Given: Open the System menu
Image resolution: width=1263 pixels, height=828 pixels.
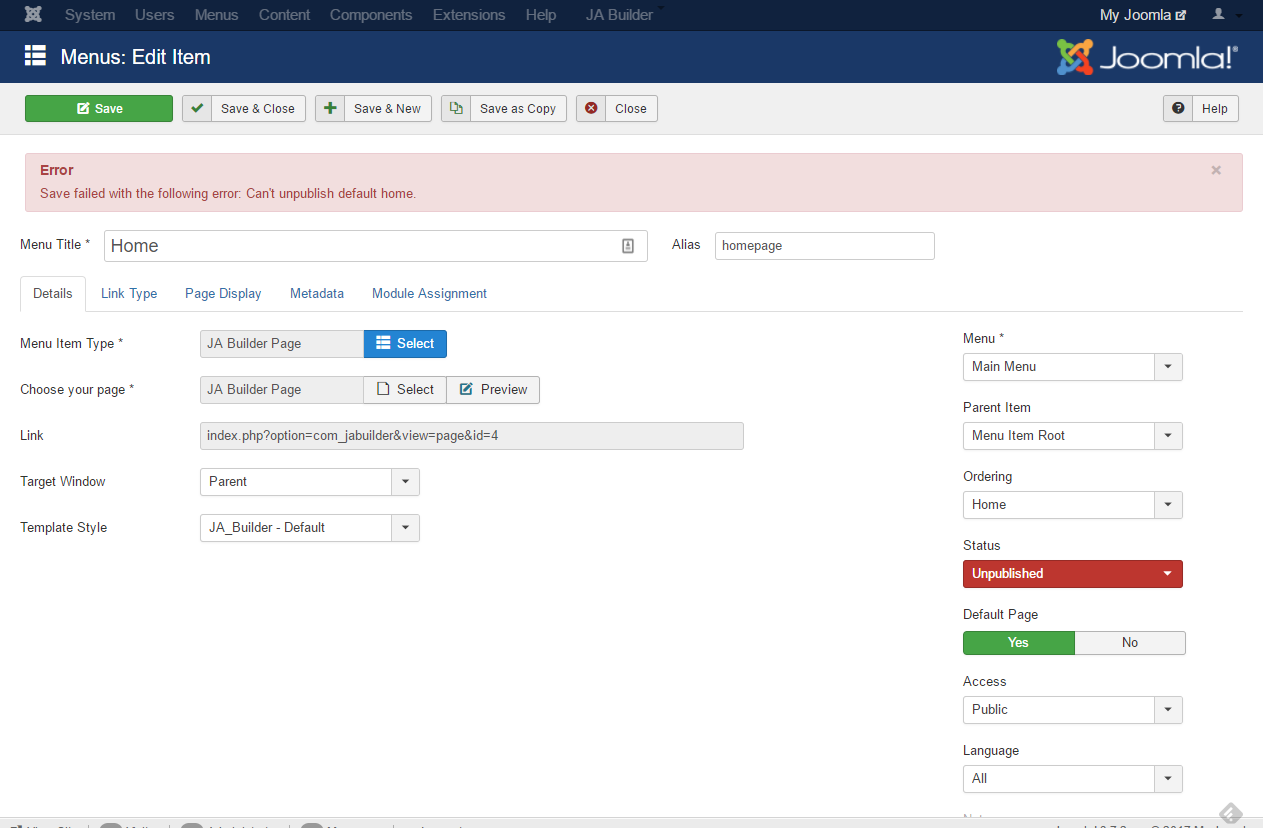Looking at the screenshot, I should [90, 15].
